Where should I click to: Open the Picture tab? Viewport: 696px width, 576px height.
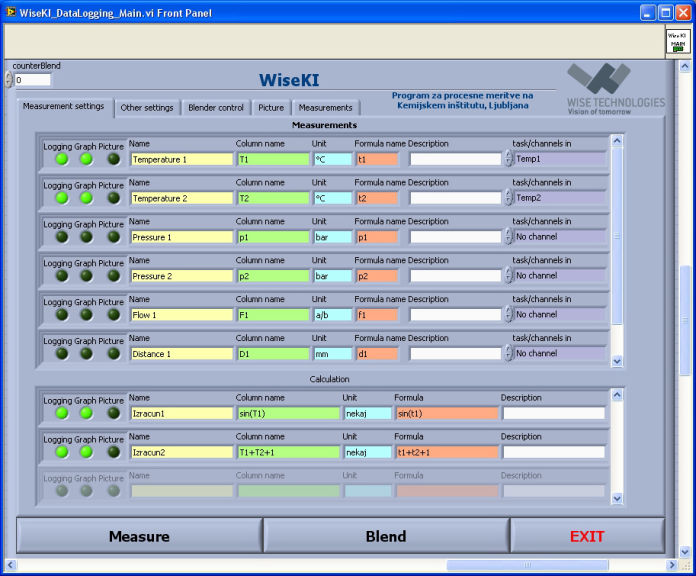(x=271, y=108)
